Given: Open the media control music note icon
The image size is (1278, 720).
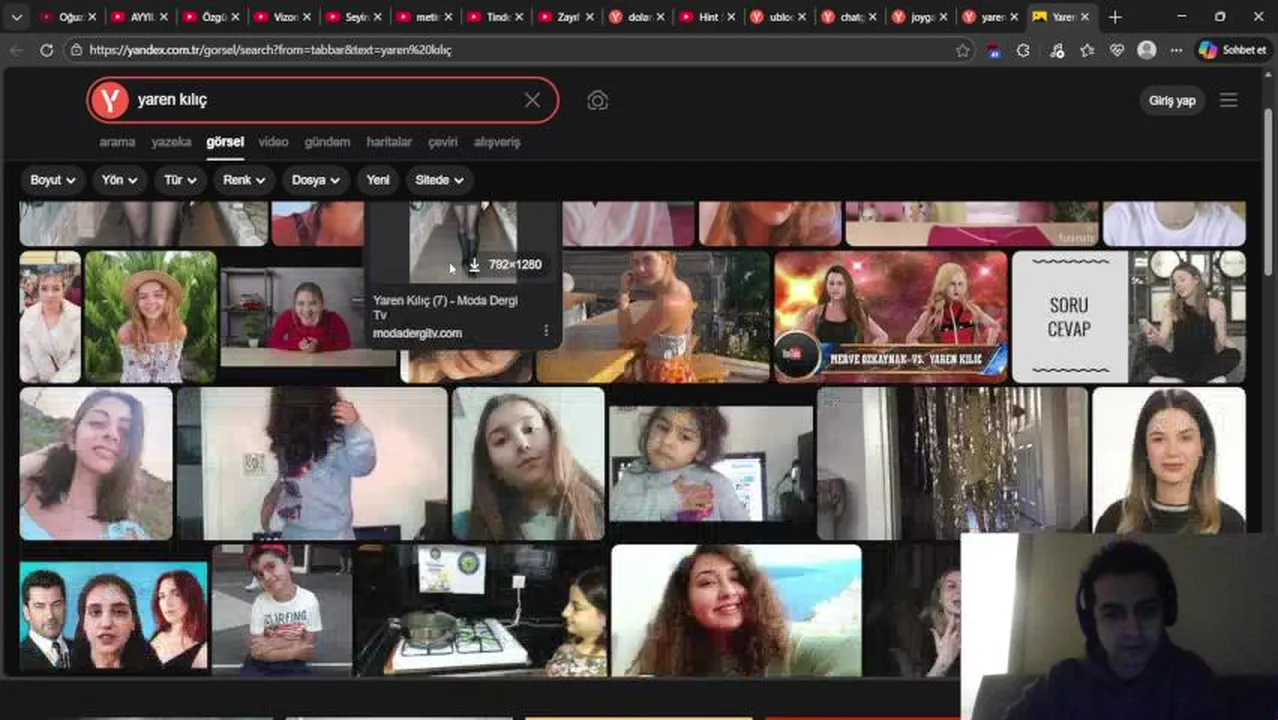Looking at the screenshot, I should click(1057, 50).
